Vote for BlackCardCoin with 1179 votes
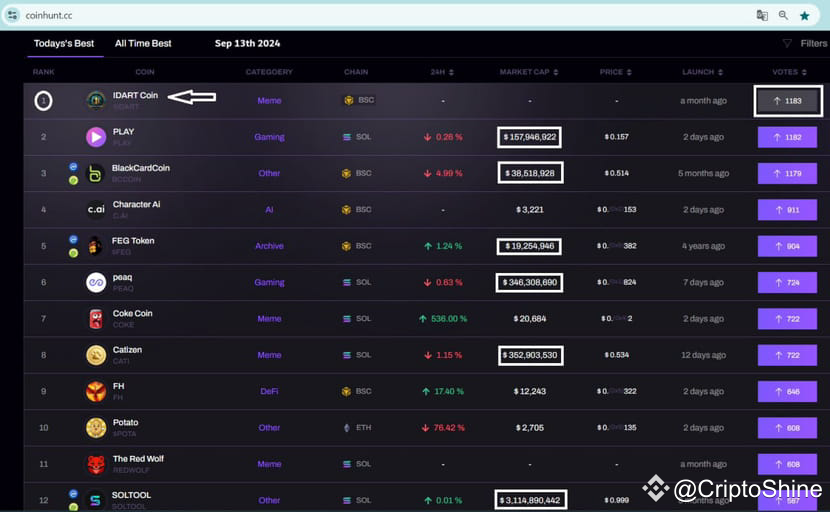 [x=787, y=173]
